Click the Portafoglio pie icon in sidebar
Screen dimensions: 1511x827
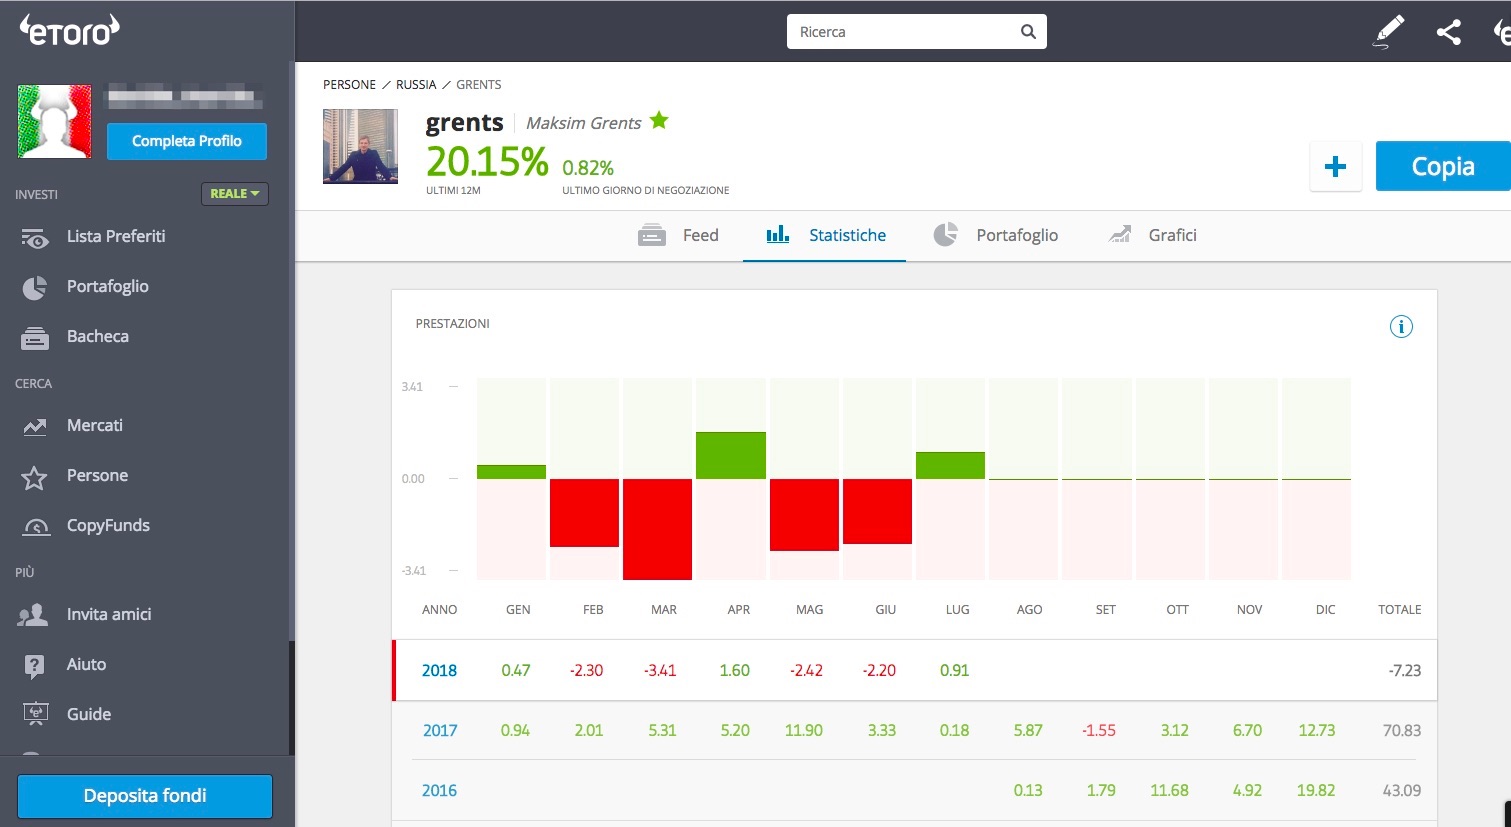click(x=35, y=288)
